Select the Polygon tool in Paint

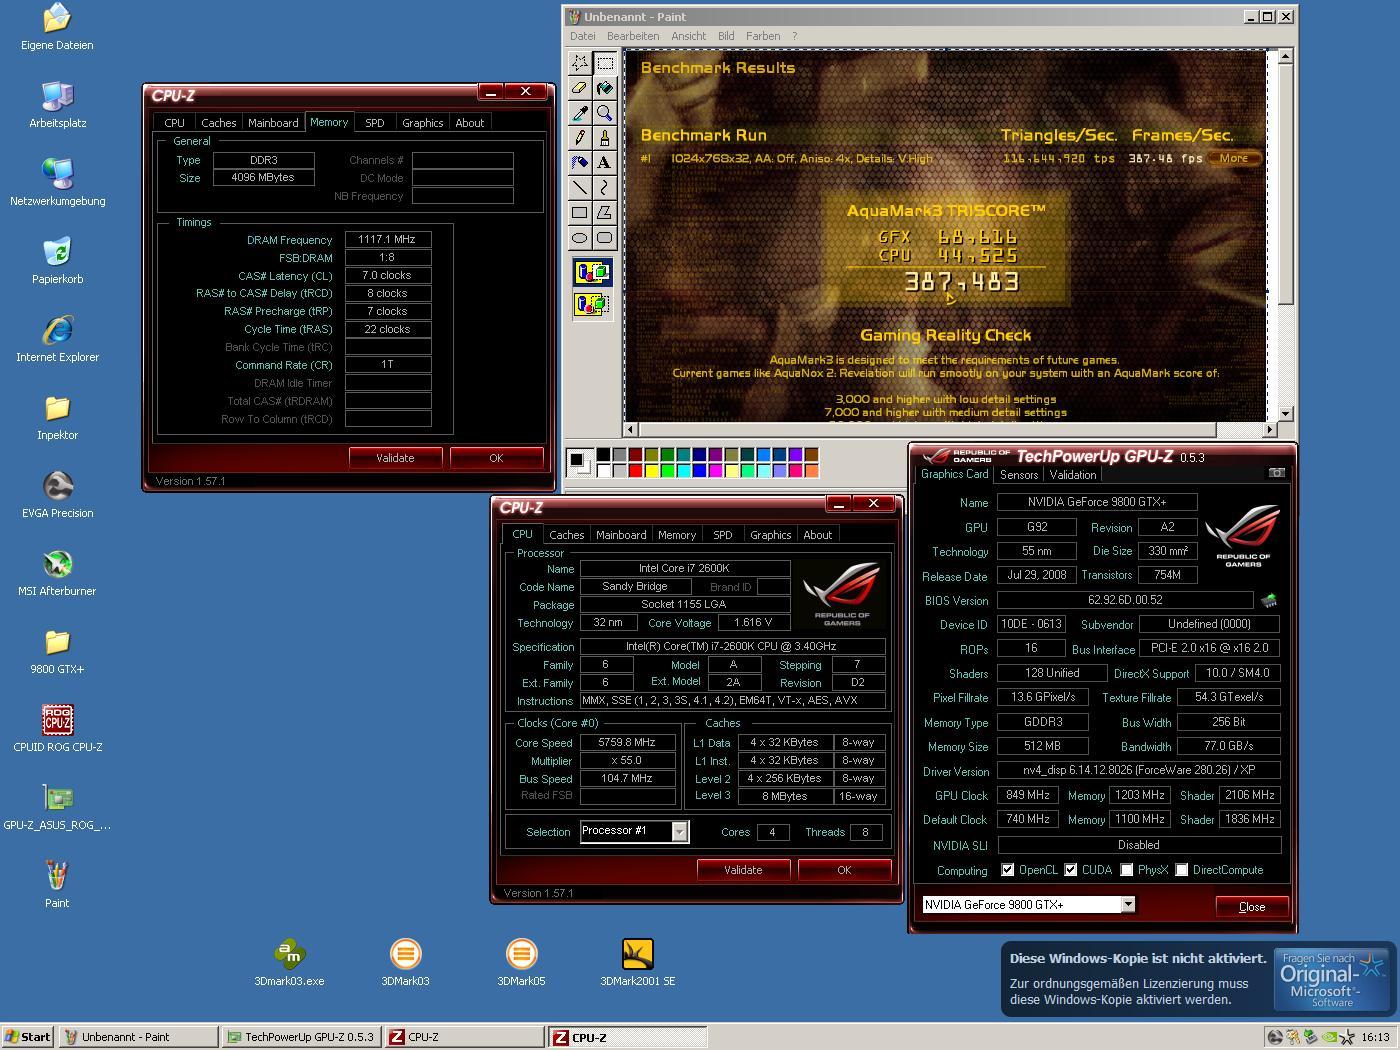605,212
